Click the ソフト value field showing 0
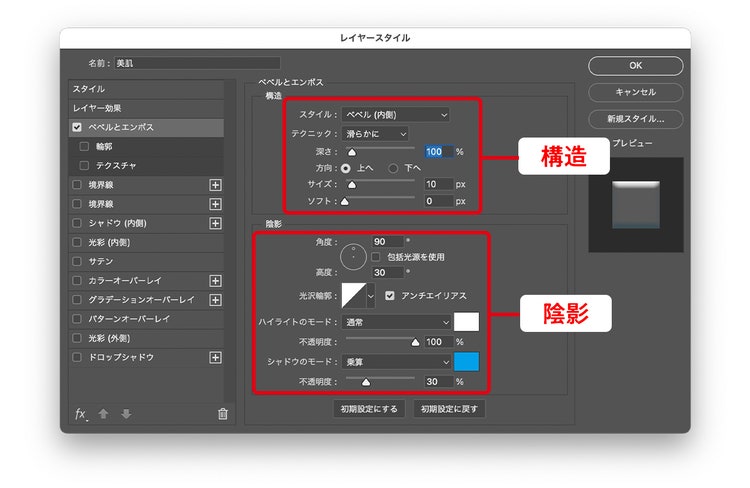This screenshot has width=750, height=488. (x=439, y=201)
